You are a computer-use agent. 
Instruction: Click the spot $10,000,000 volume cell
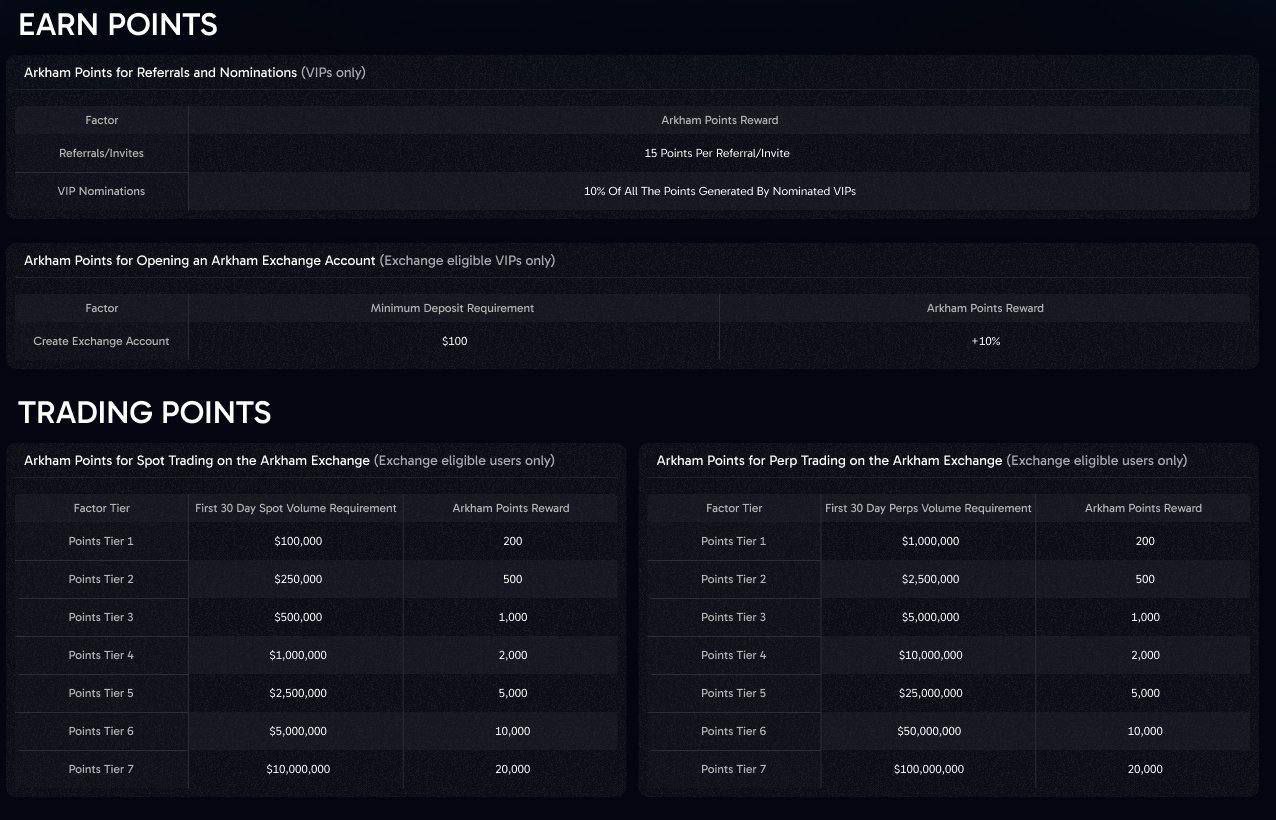[x=298, y=769]
